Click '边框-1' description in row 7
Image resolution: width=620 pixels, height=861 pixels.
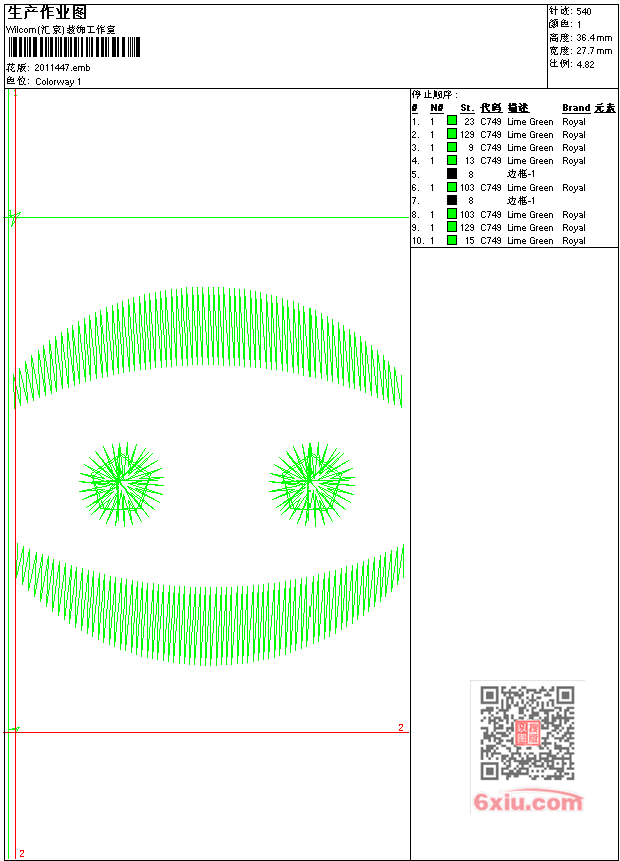(521, 200)
